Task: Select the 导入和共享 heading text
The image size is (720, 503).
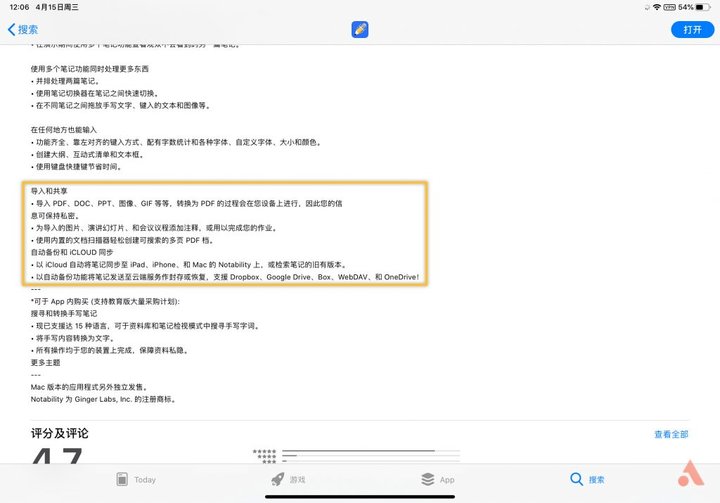Action: pos(49,191)
